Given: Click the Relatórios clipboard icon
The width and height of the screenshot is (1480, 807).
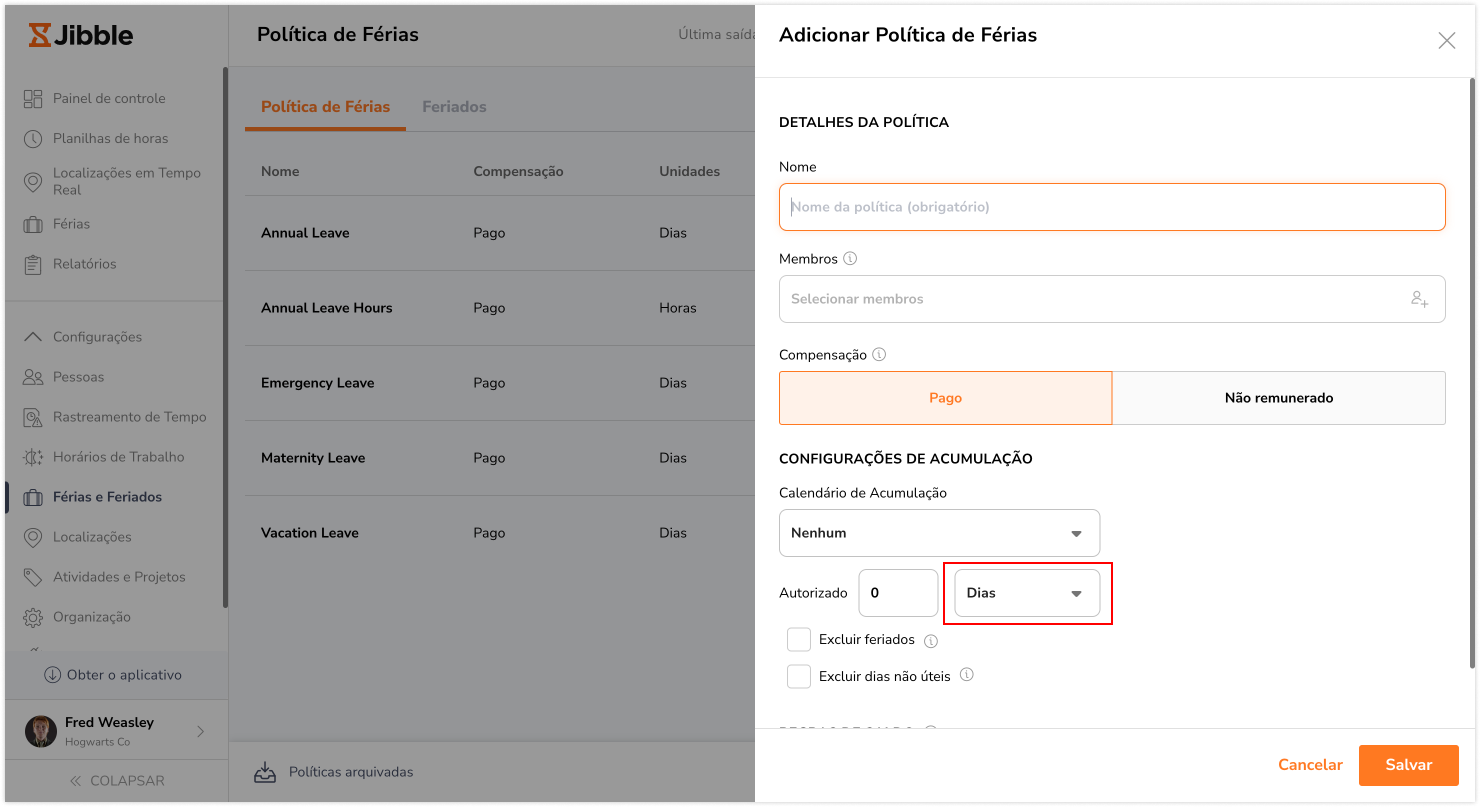Looking at the screenshot, I should tap(33, 264).
